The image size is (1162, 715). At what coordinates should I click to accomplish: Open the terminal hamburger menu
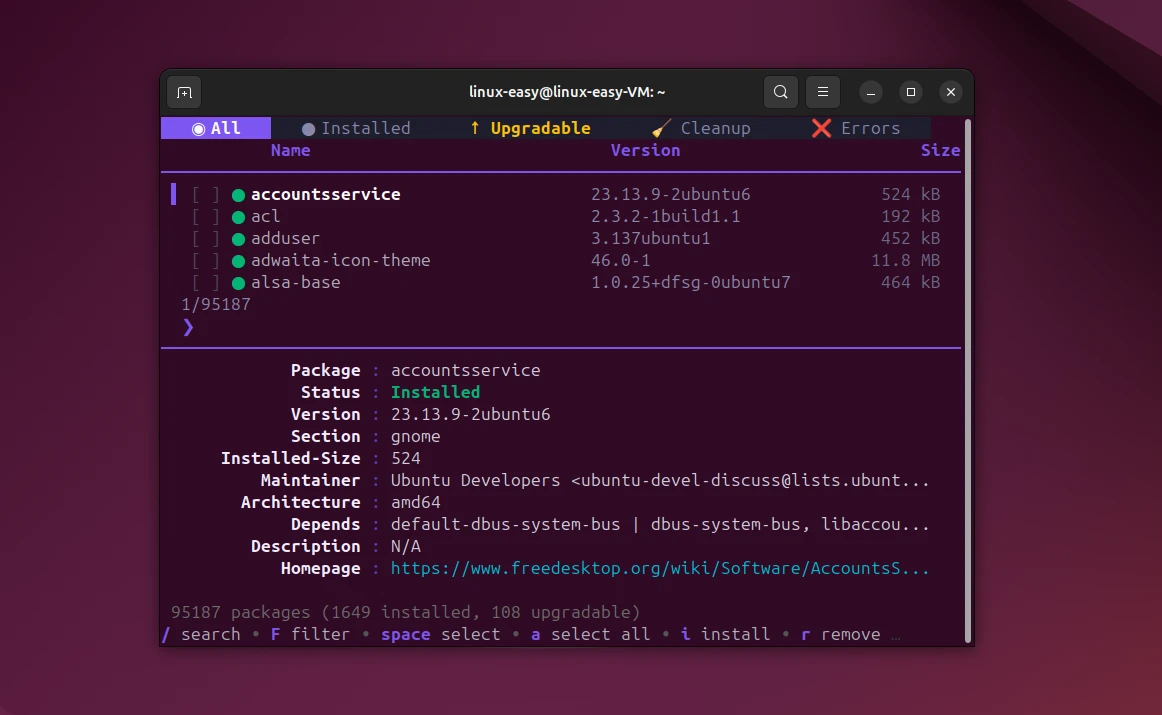tap(822, 92)
